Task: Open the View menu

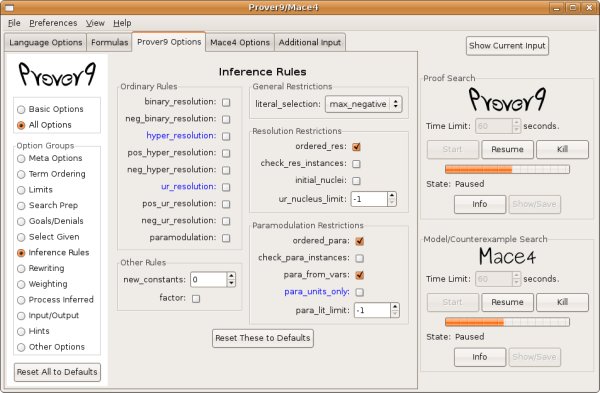Action: (x=95, y=23)
